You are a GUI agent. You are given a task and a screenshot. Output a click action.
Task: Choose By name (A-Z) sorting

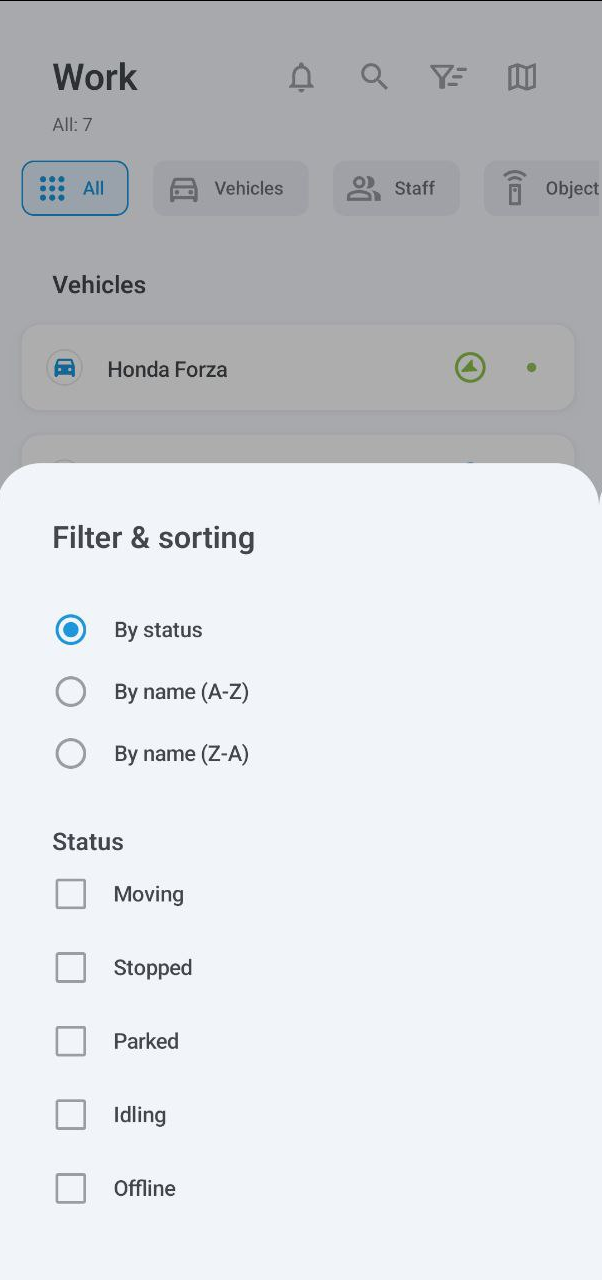click(70, 691)
